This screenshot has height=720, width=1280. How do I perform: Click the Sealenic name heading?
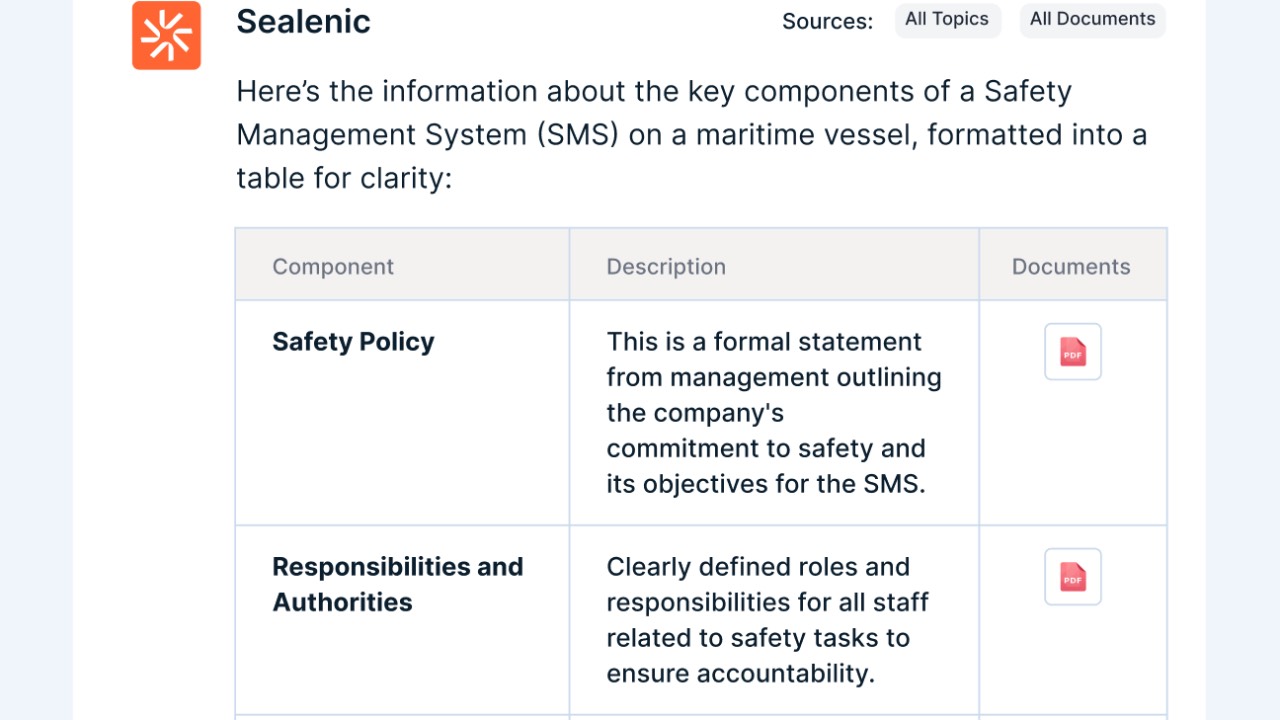[303, 21]
